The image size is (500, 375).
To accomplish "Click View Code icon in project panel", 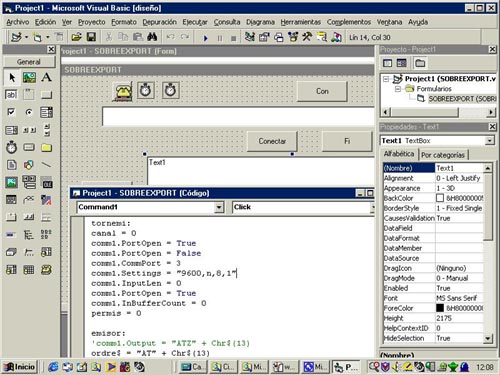I will click(387, 63).
